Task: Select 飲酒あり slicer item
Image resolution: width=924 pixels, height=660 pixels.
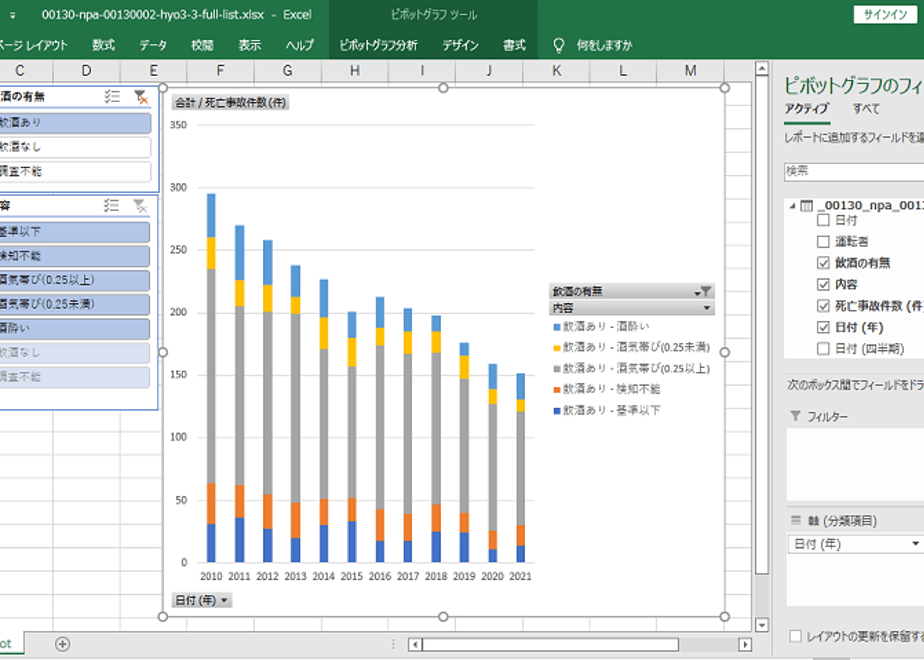Action: pos(75,123)
